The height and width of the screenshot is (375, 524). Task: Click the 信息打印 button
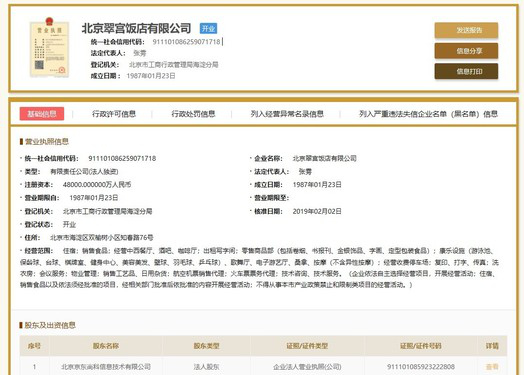466,71
